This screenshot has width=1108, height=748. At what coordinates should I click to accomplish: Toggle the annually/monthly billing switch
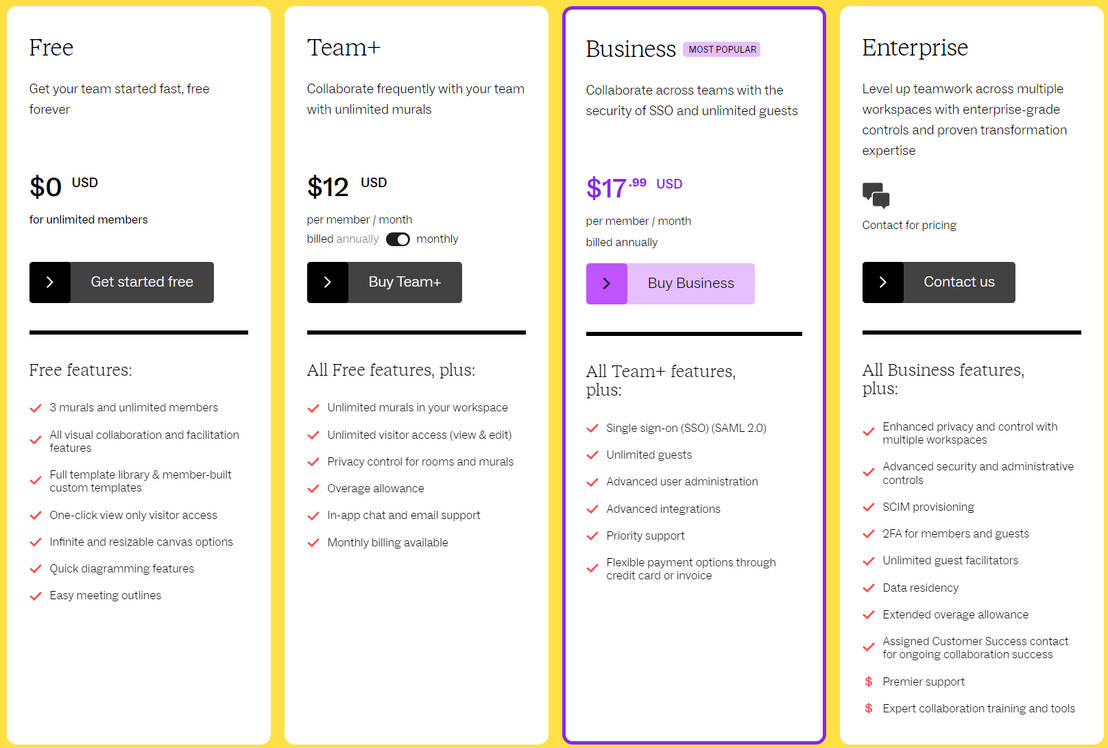click(398, 239)
